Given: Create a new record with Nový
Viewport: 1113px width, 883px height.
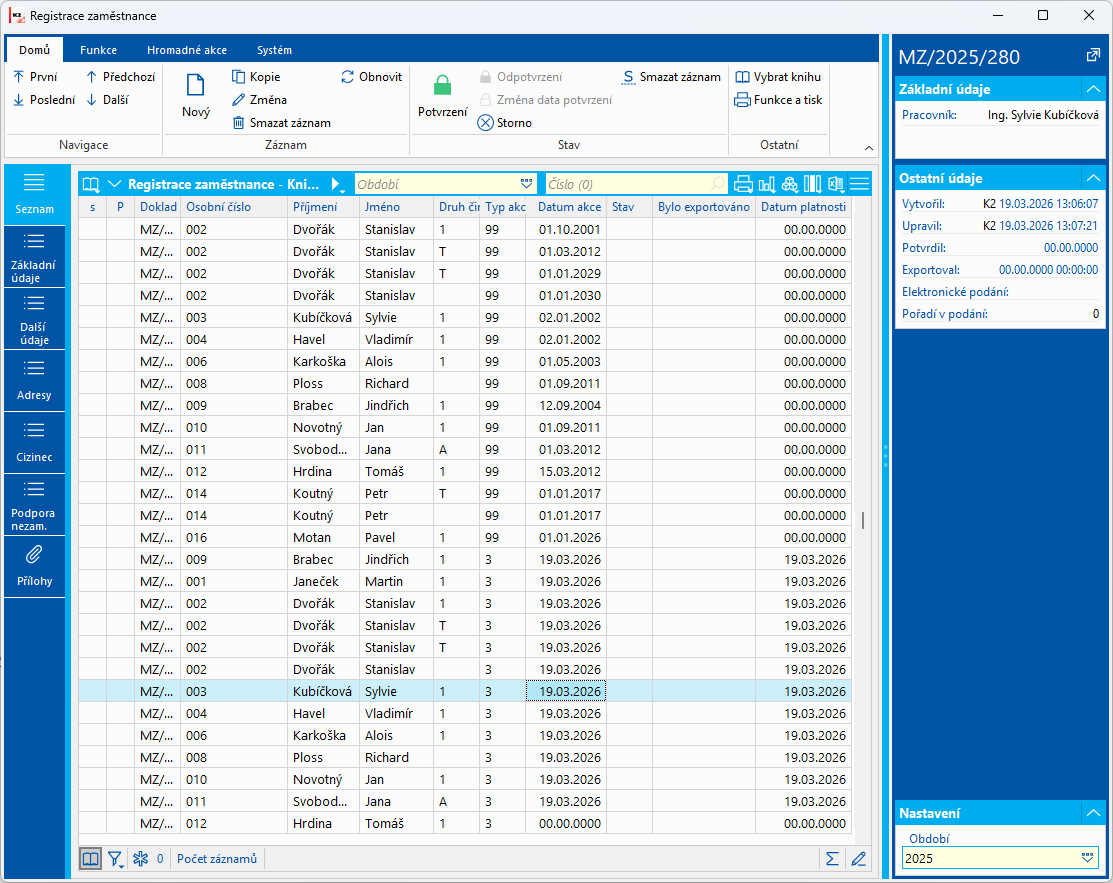Looking at the screenshot, I should click(x=196, y=96).
